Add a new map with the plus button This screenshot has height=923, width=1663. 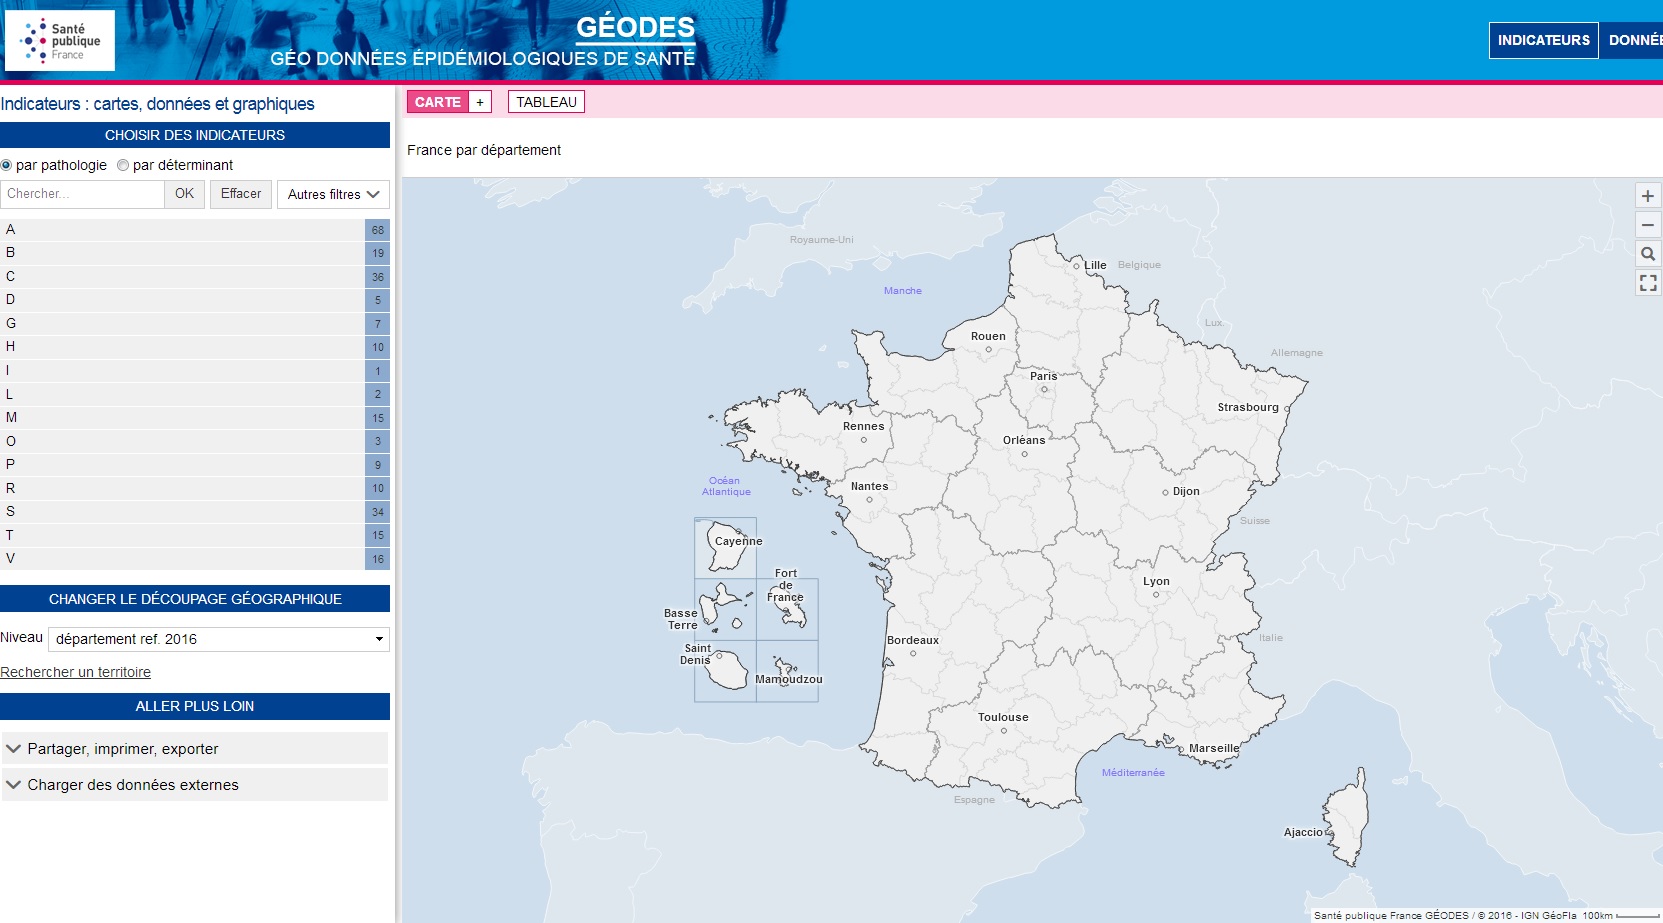click(x=480, y=102)
